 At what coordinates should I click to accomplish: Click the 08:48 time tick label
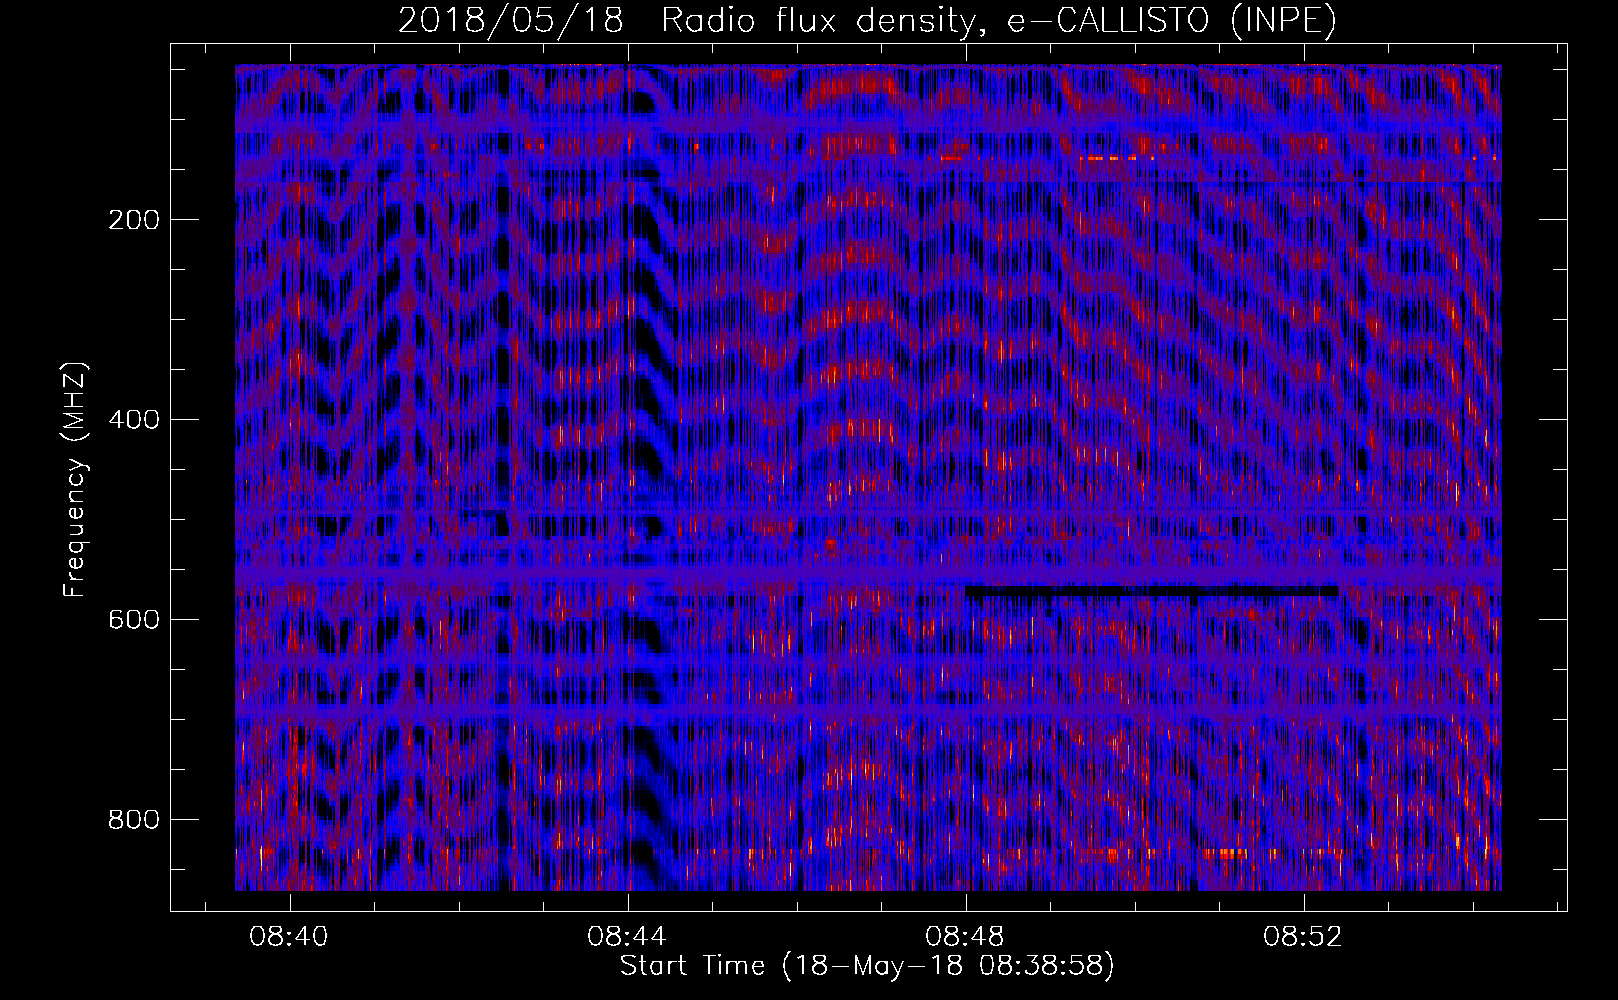[966, 937]
